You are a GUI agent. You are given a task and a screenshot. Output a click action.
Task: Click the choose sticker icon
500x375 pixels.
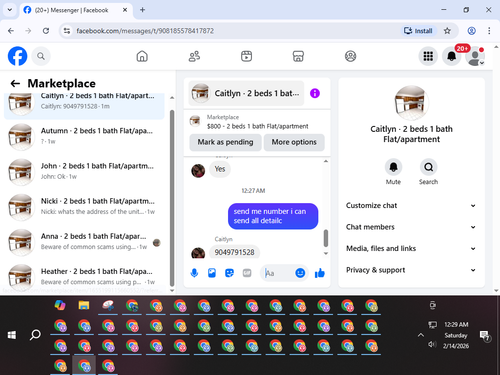tap(229, 273)
